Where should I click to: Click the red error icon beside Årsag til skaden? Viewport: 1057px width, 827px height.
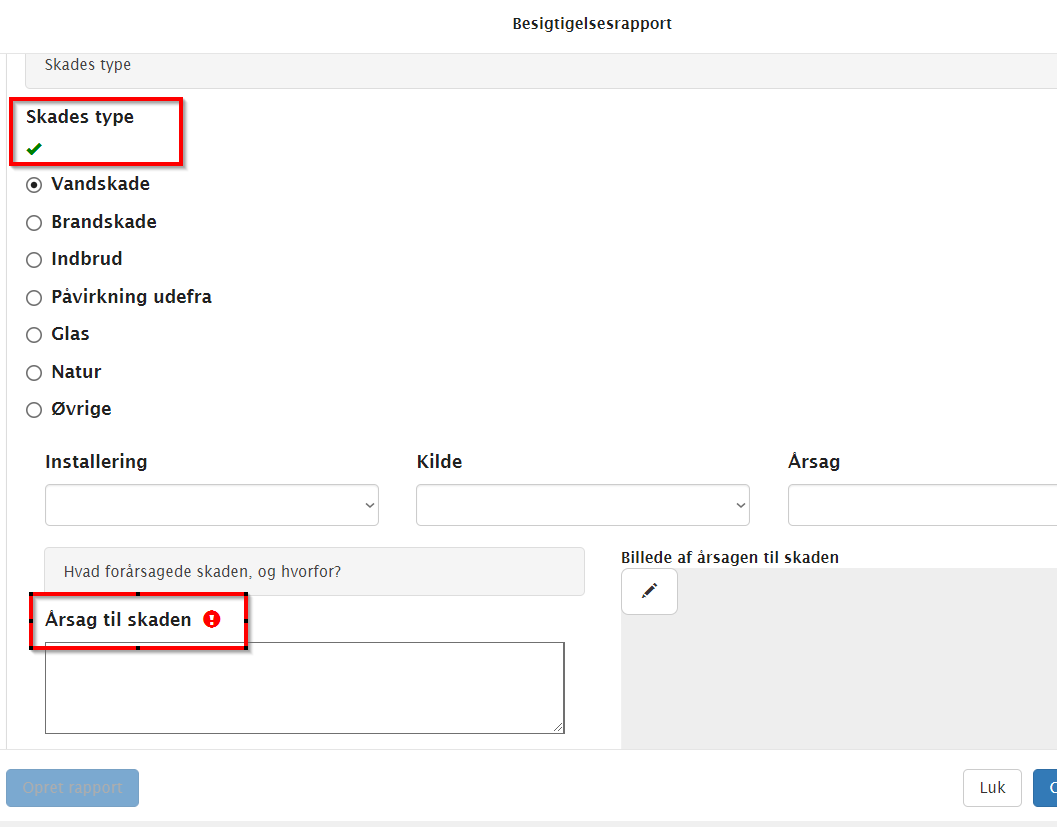pos(211,620)
